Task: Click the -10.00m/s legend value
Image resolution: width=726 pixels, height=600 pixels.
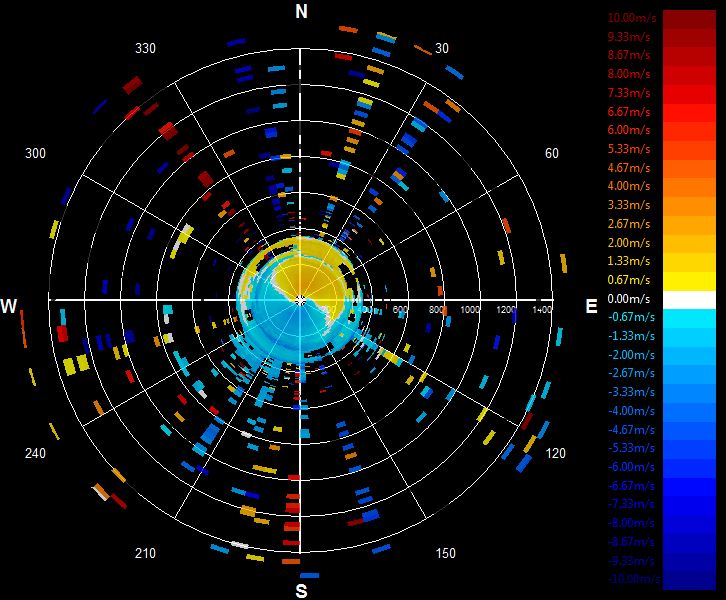Action: click(x=634, y=579)
